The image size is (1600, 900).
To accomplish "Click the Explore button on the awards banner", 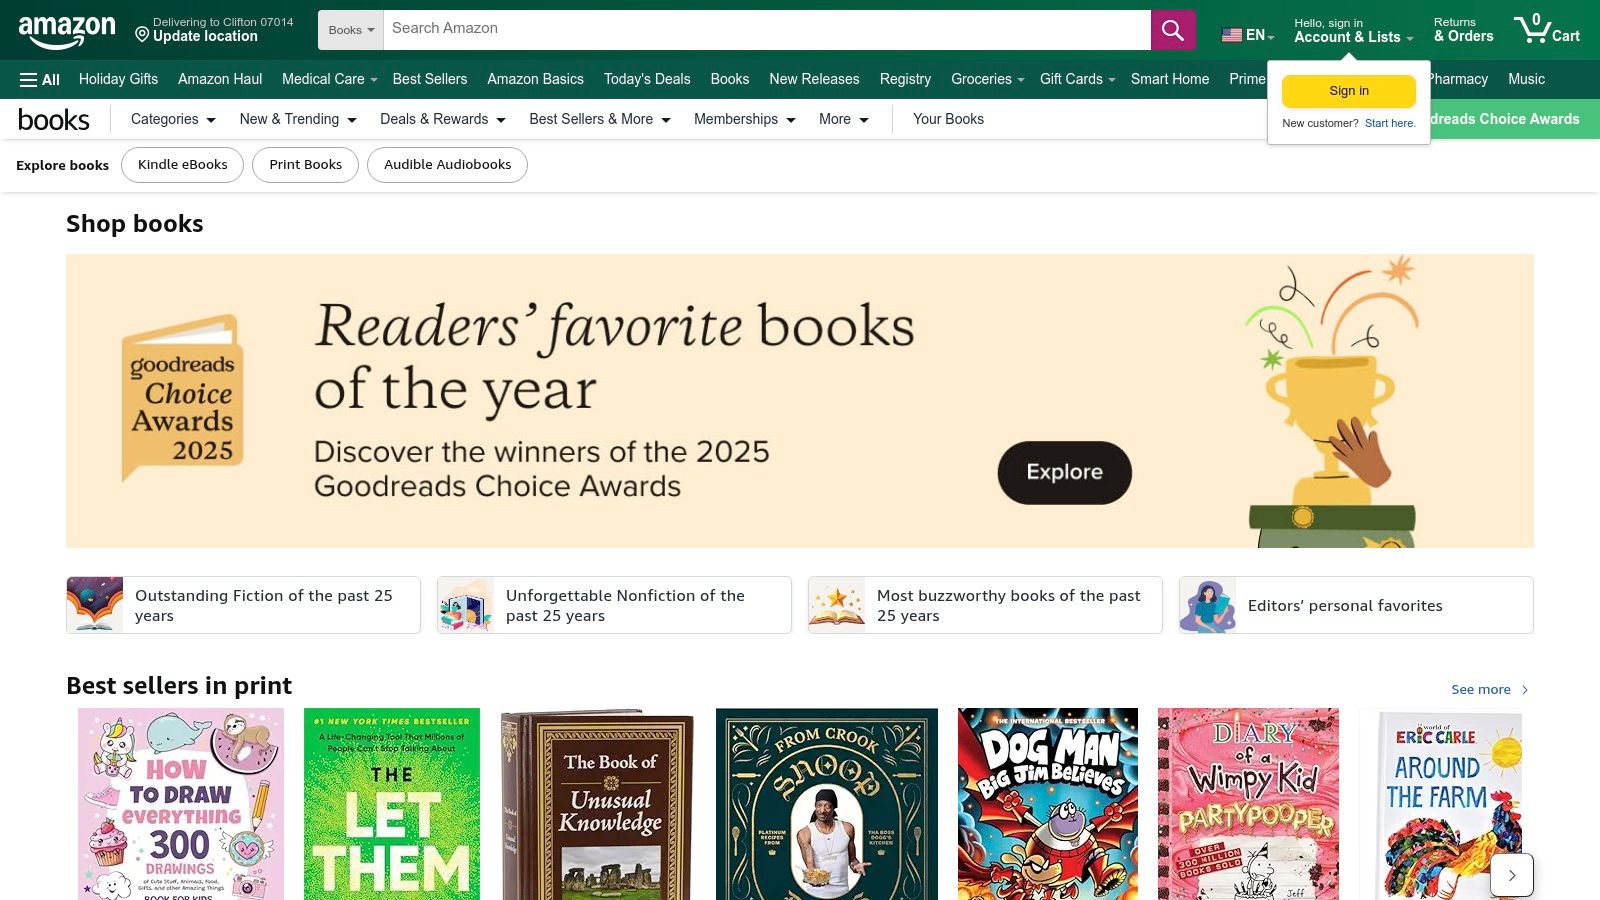I will [x=1063, y=472].
